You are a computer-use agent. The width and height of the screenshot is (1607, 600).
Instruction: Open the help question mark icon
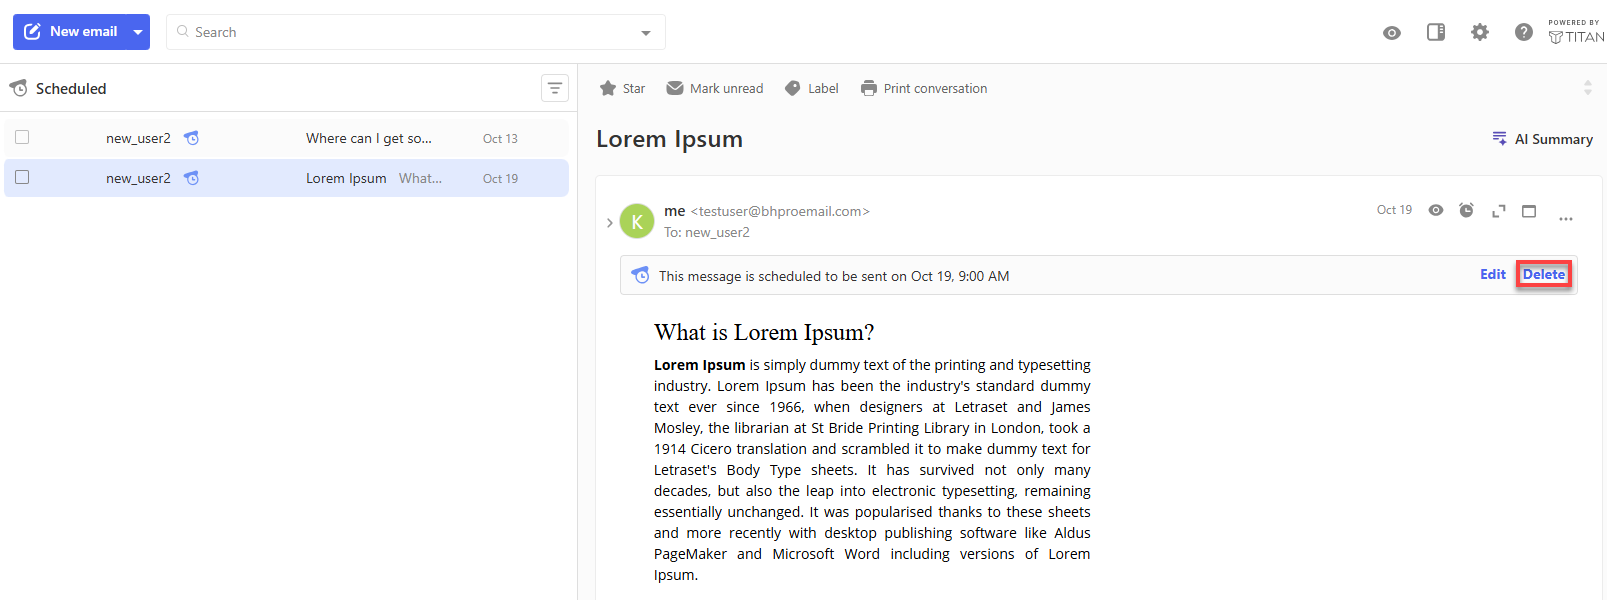(x=1524, y=32)
